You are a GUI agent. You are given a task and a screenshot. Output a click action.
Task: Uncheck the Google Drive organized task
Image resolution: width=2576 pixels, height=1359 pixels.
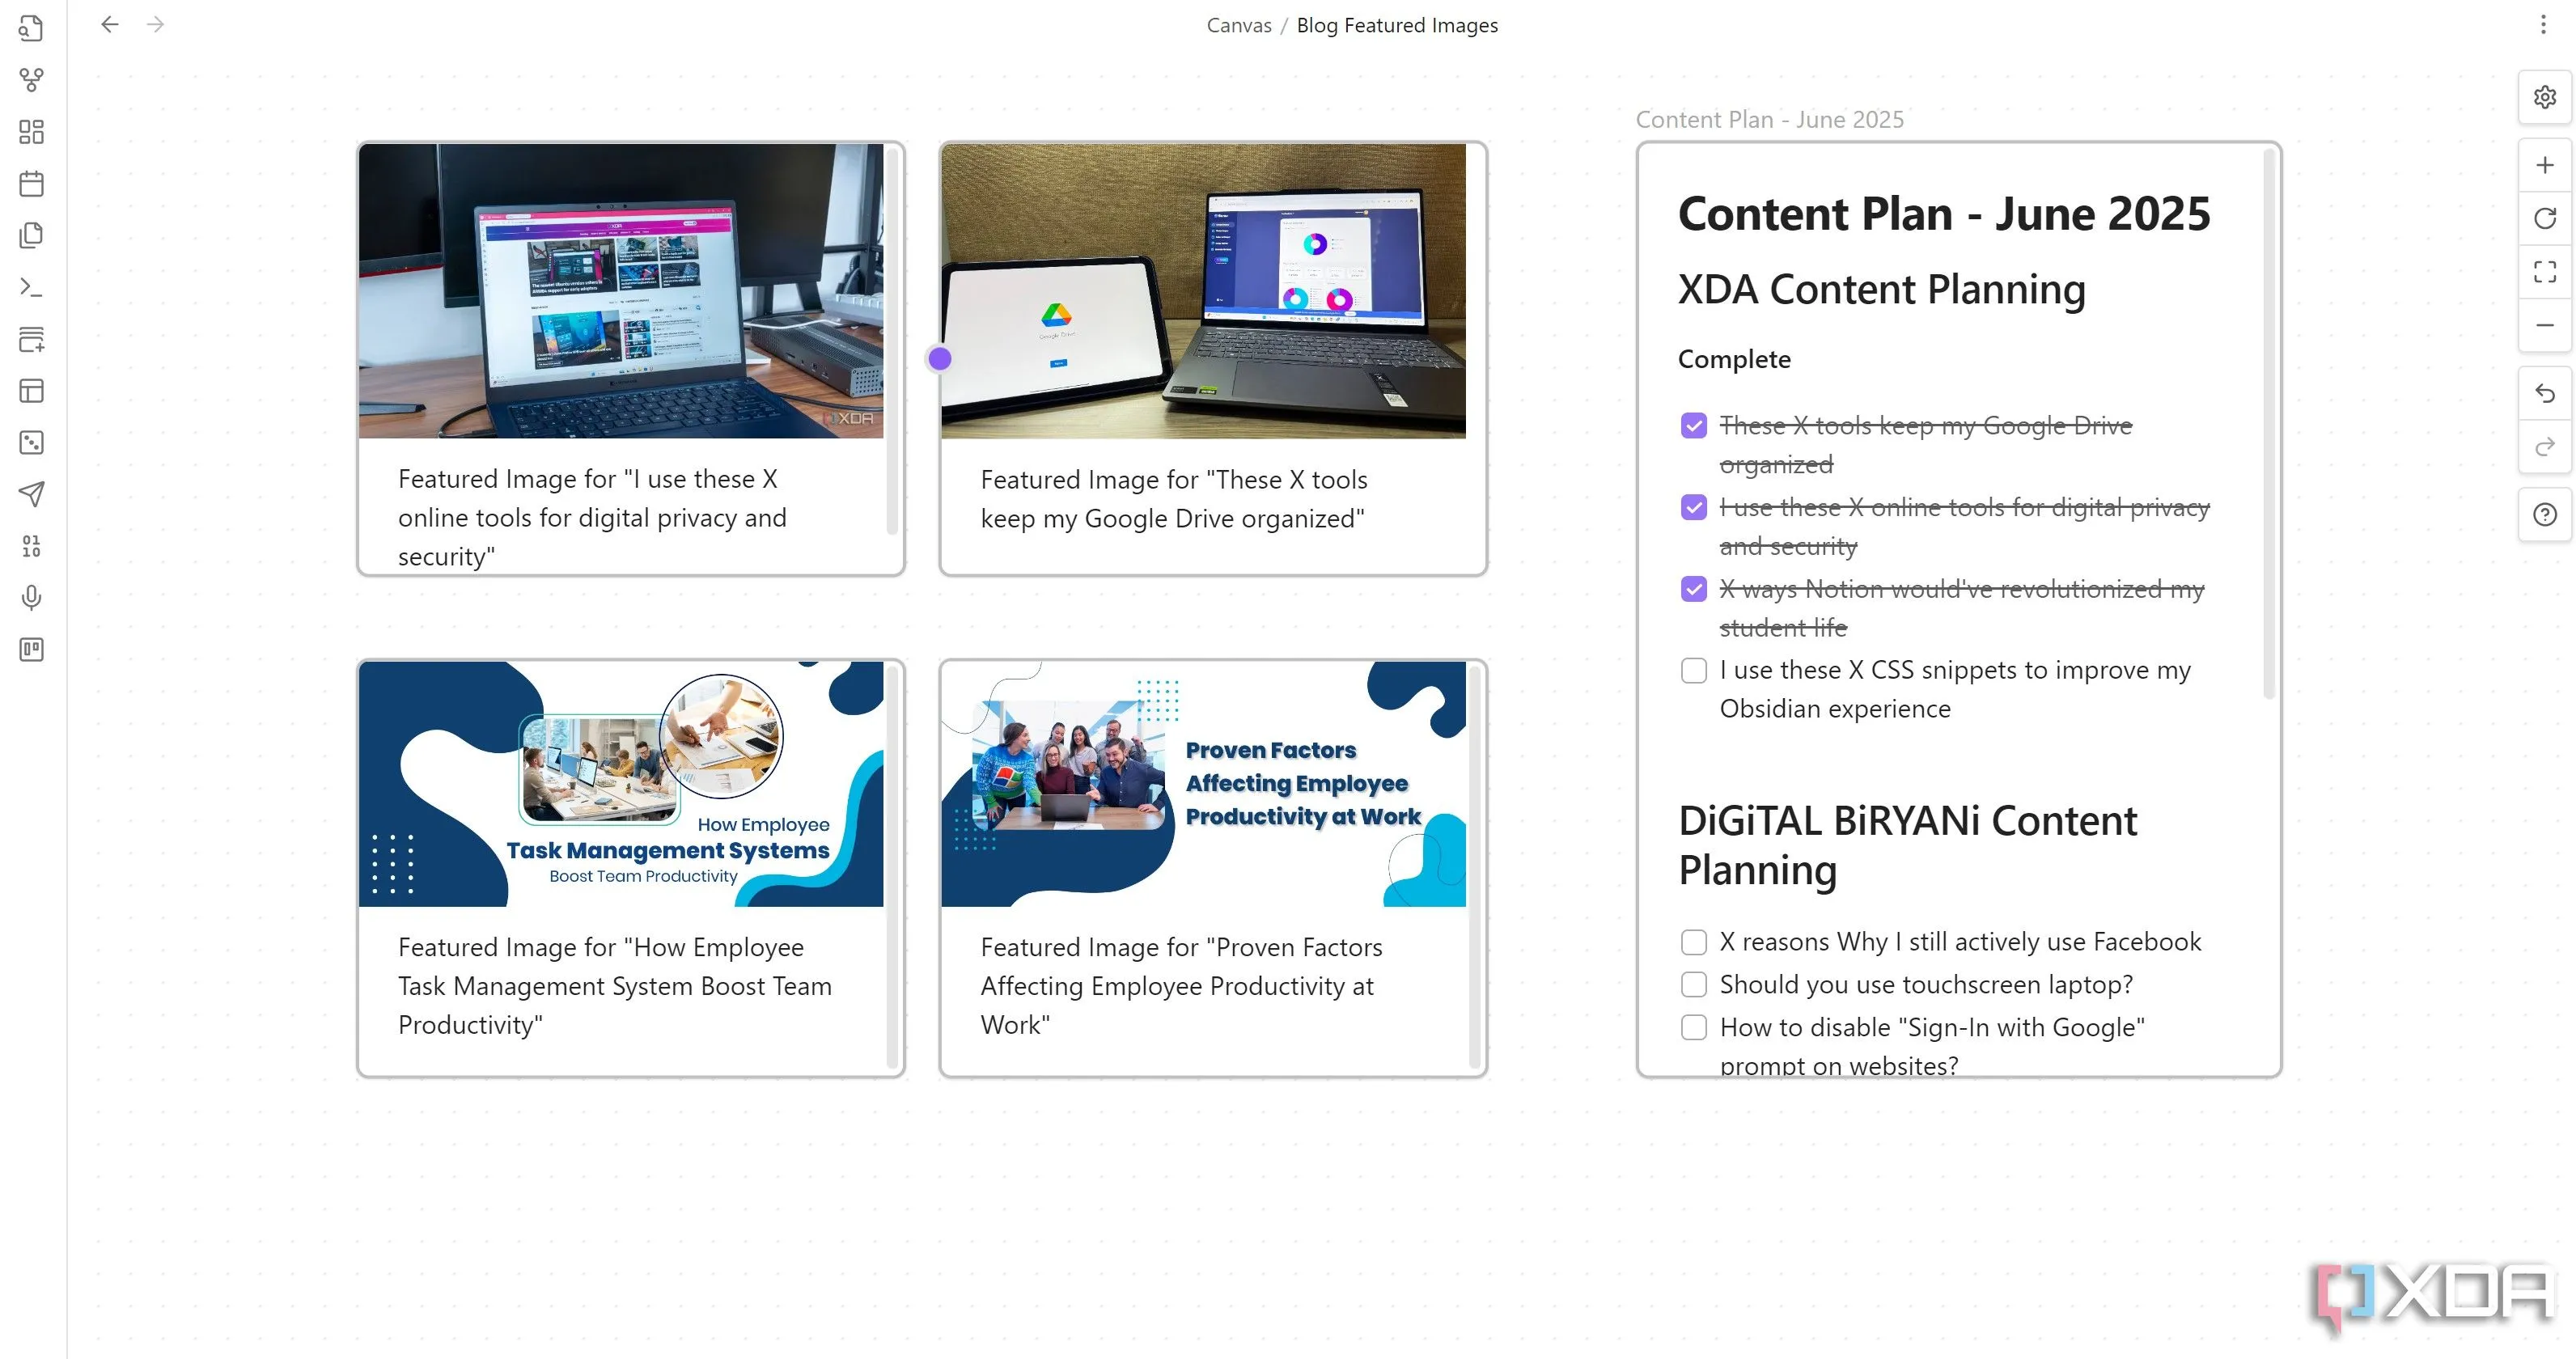point(1693,426)
